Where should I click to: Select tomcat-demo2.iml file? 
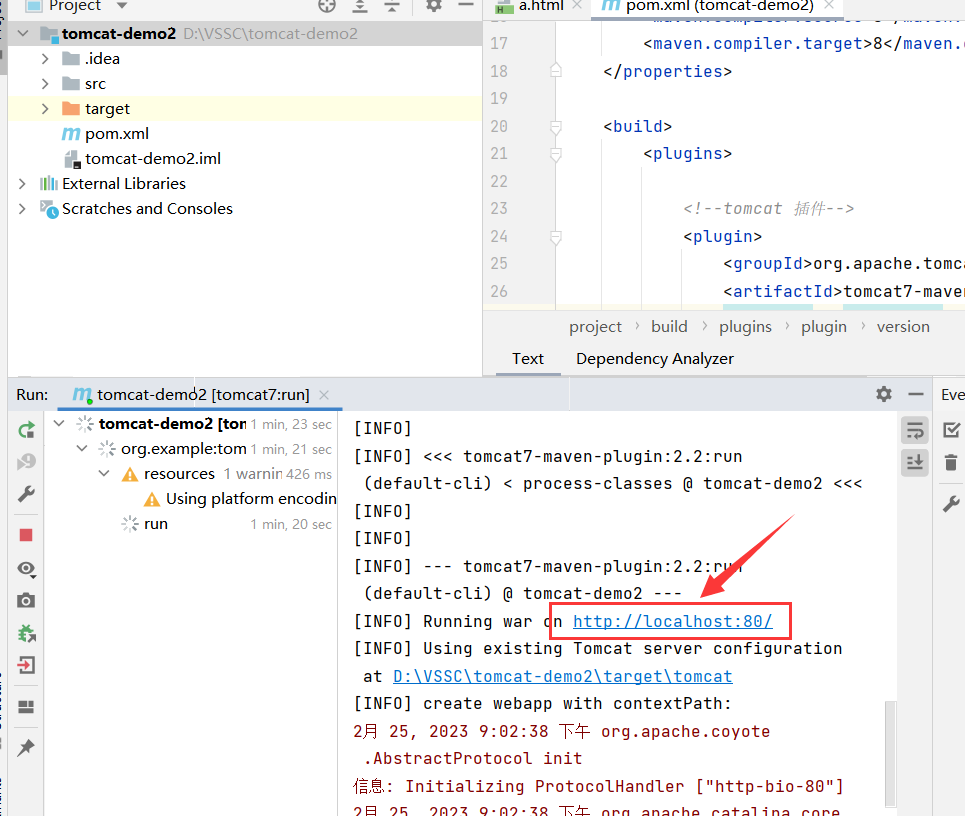pos(153,159)
